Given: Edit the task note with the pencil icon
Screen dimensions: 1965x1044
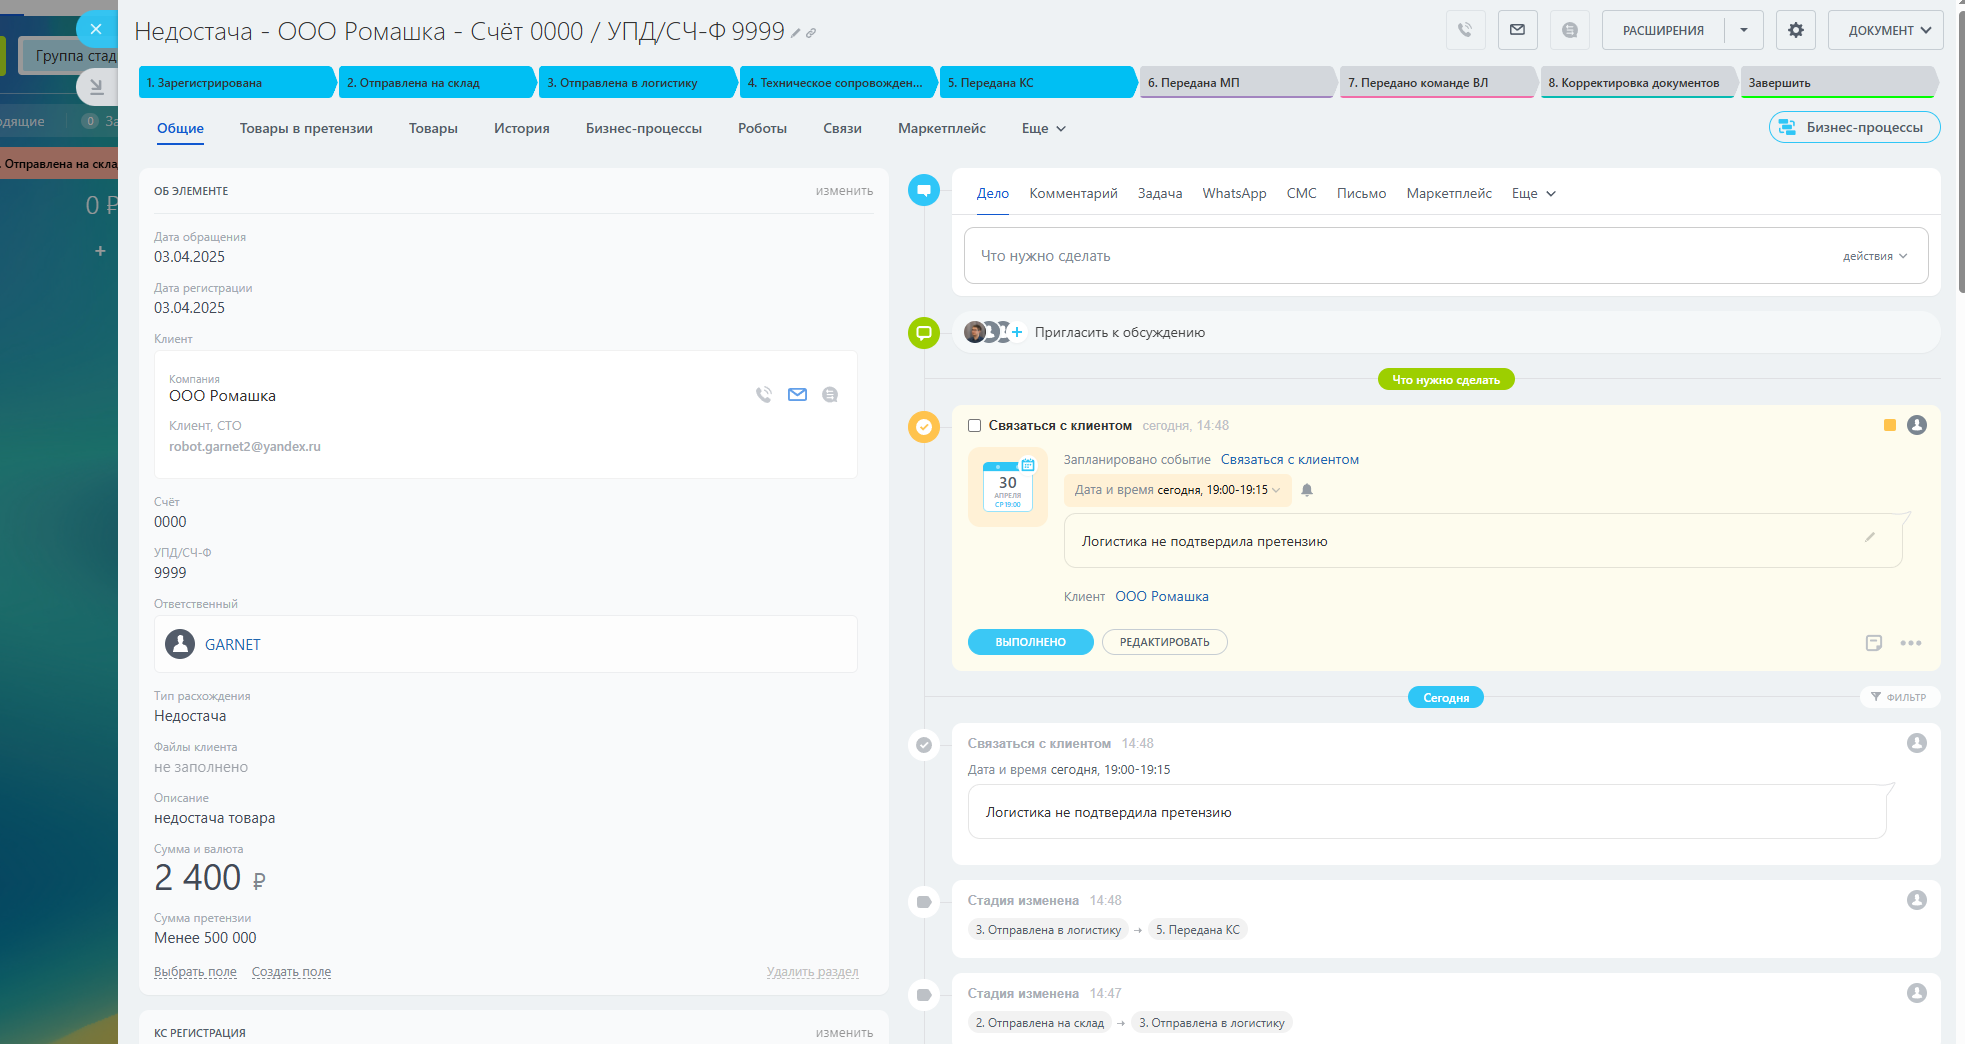Looking at the screenshot, I should click(1870, 538).
